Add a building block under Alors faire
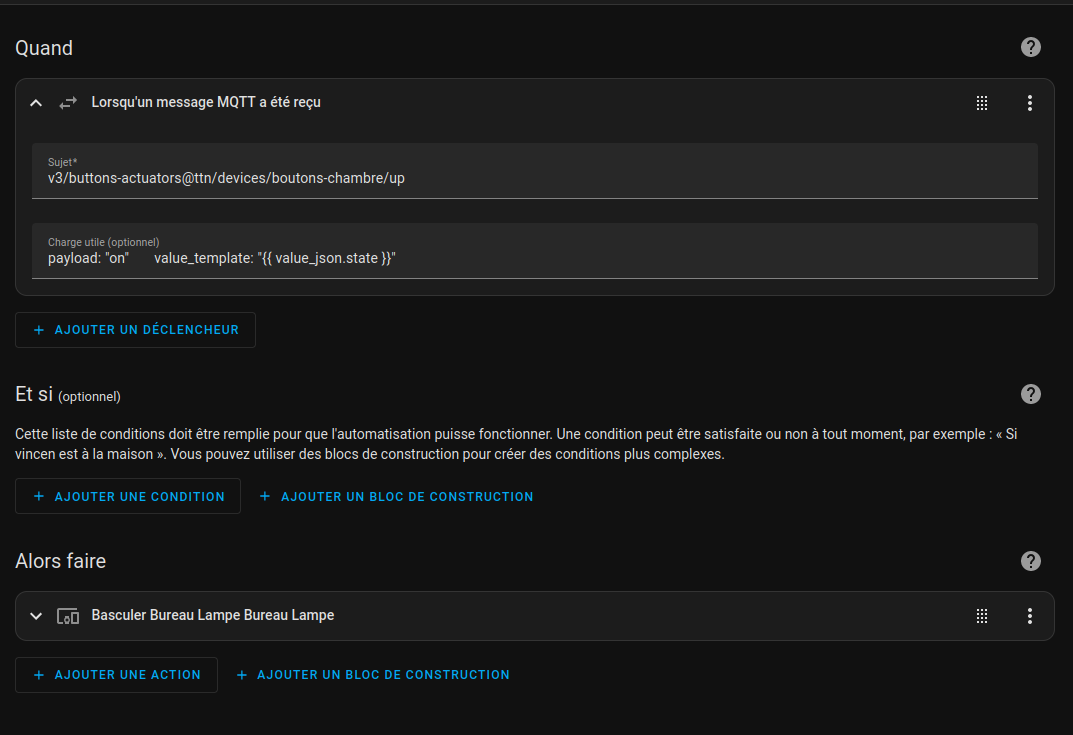The height and width of the screenshot is (735, 1073). pyautogui.click(x=373, y=675)
